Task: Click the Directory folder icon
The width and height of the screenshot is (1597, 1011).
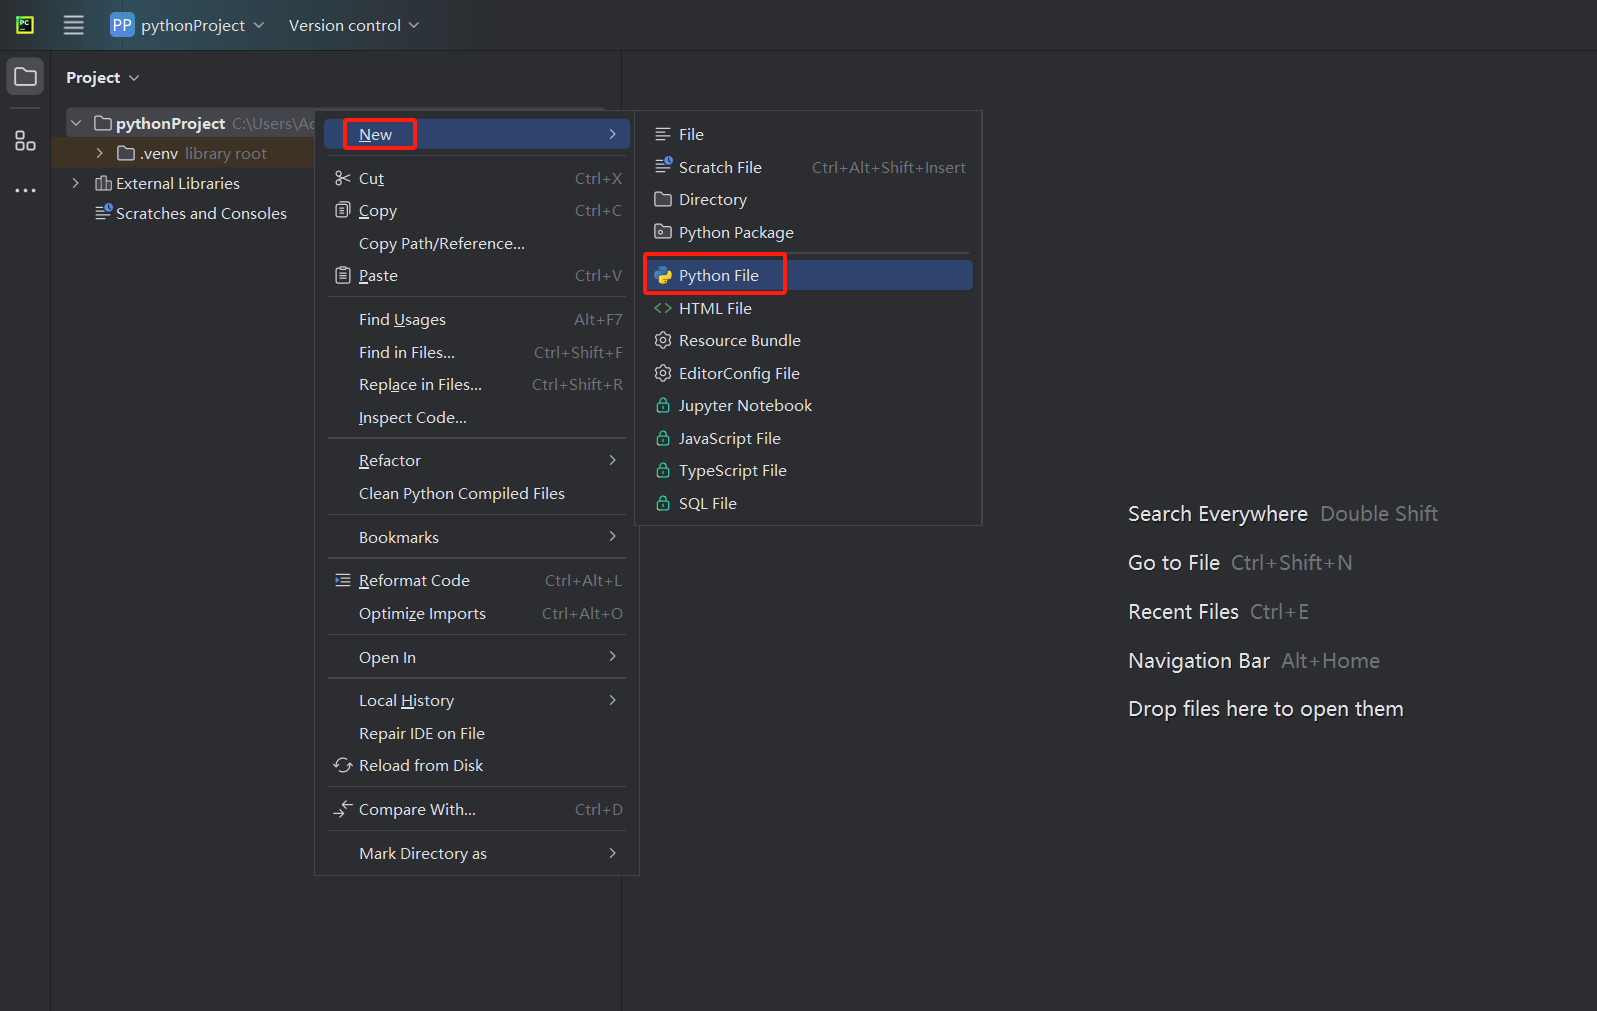Action: 663,199
